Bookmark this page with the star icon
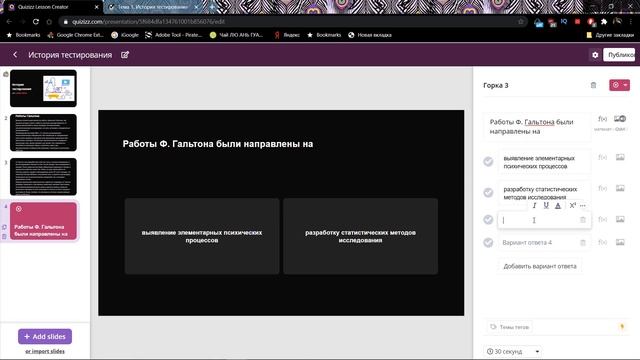 coord(520,21)
